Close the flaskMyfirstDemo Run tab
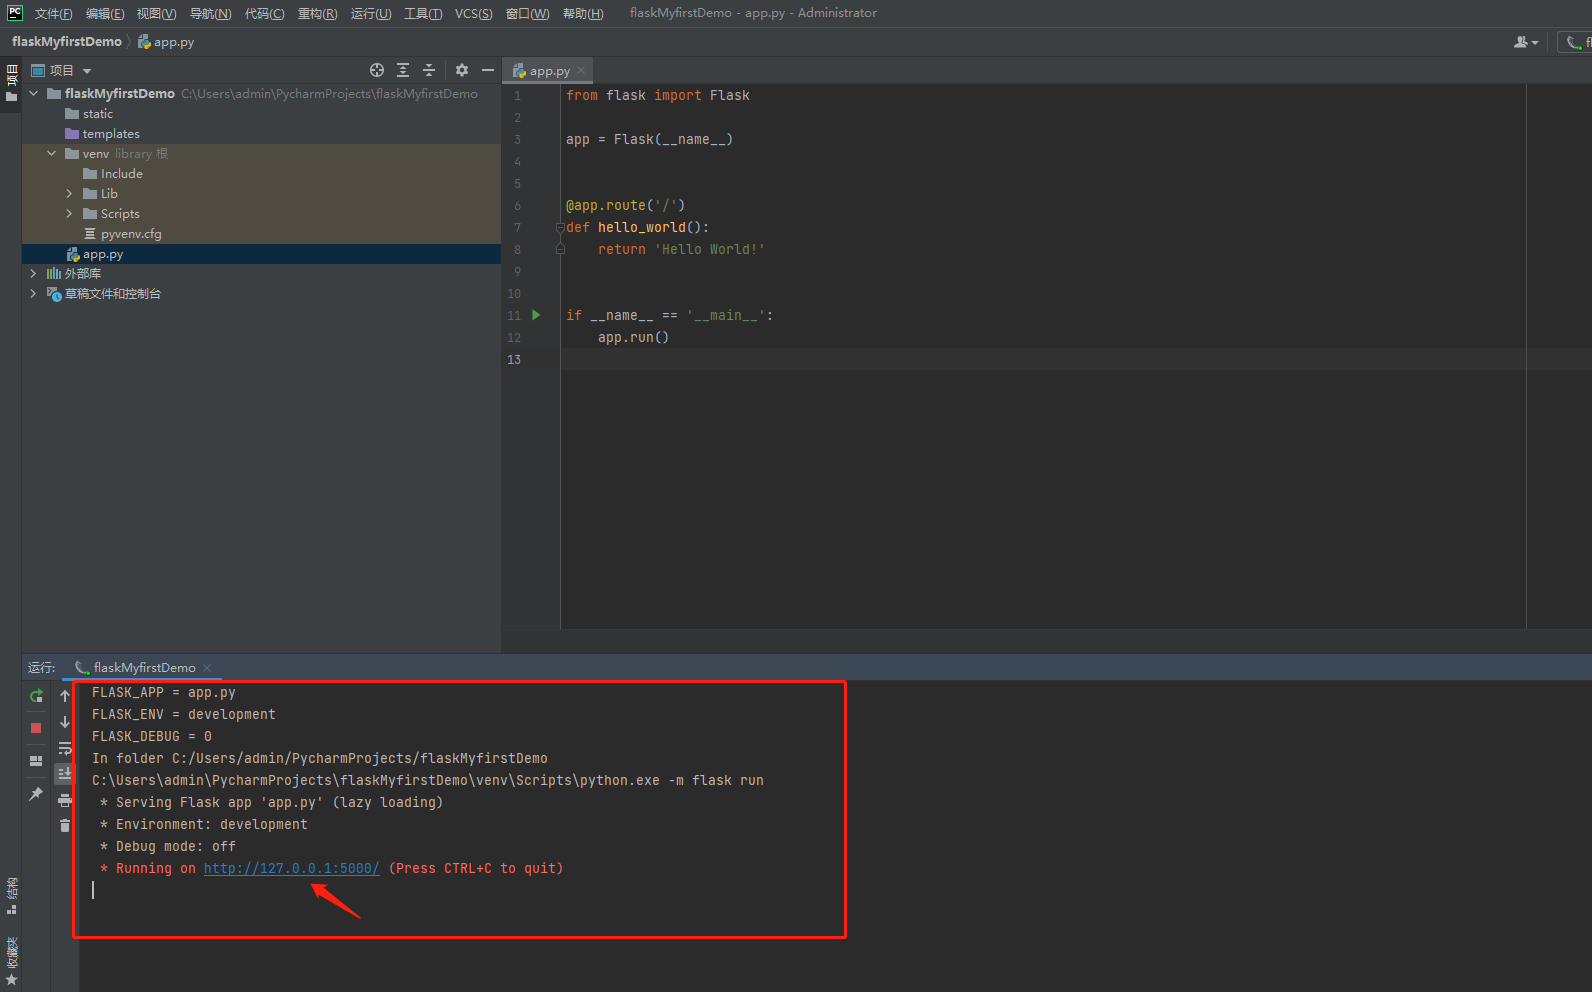 pos(207,668)
